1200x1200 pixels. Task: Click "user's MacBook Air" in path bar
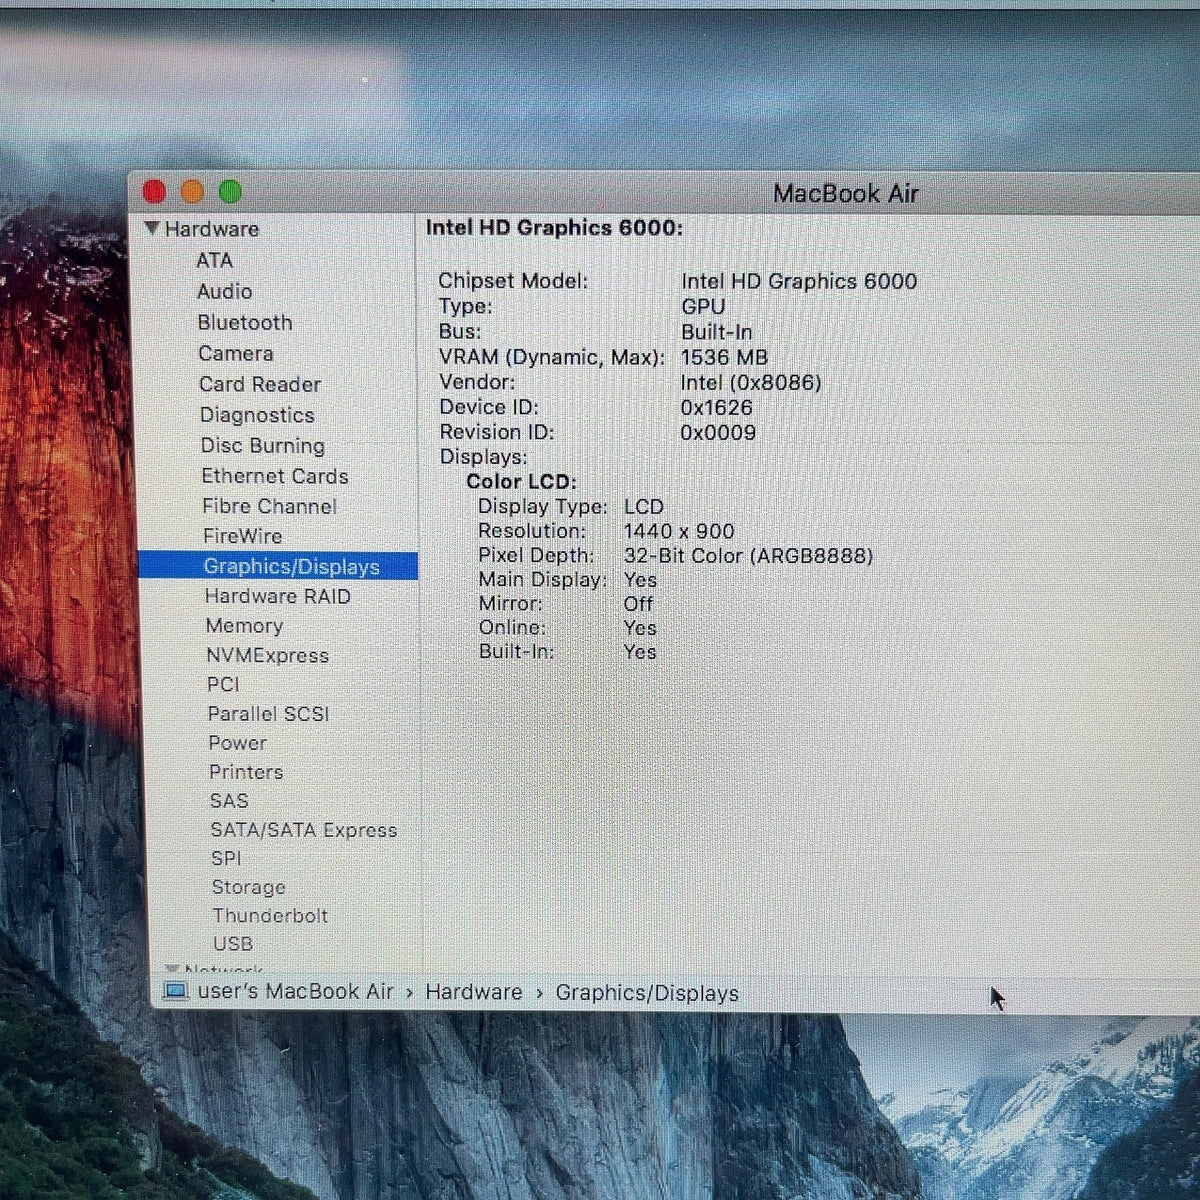pyautogui.click(x=296, y=991)
